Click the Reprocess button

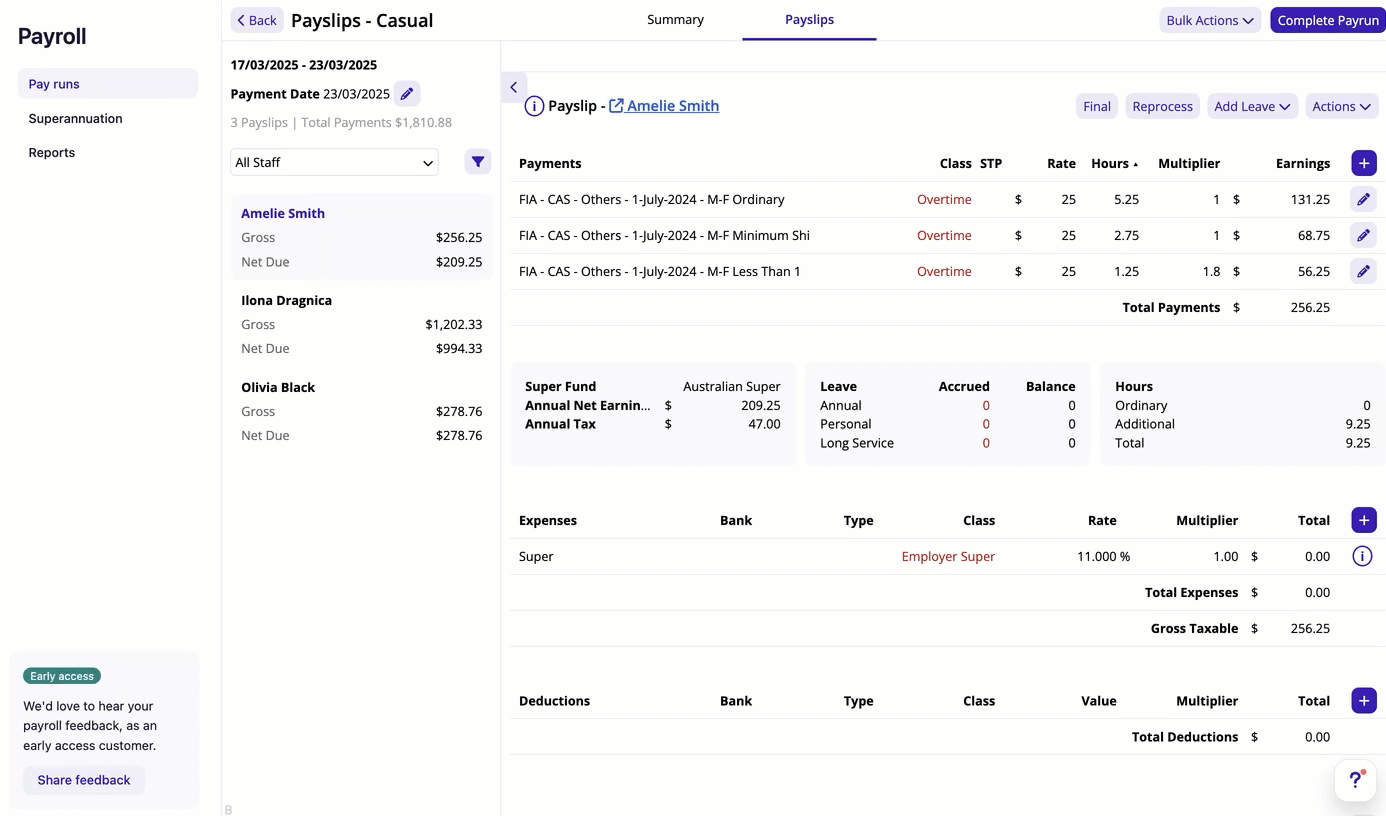point(1162,106)
